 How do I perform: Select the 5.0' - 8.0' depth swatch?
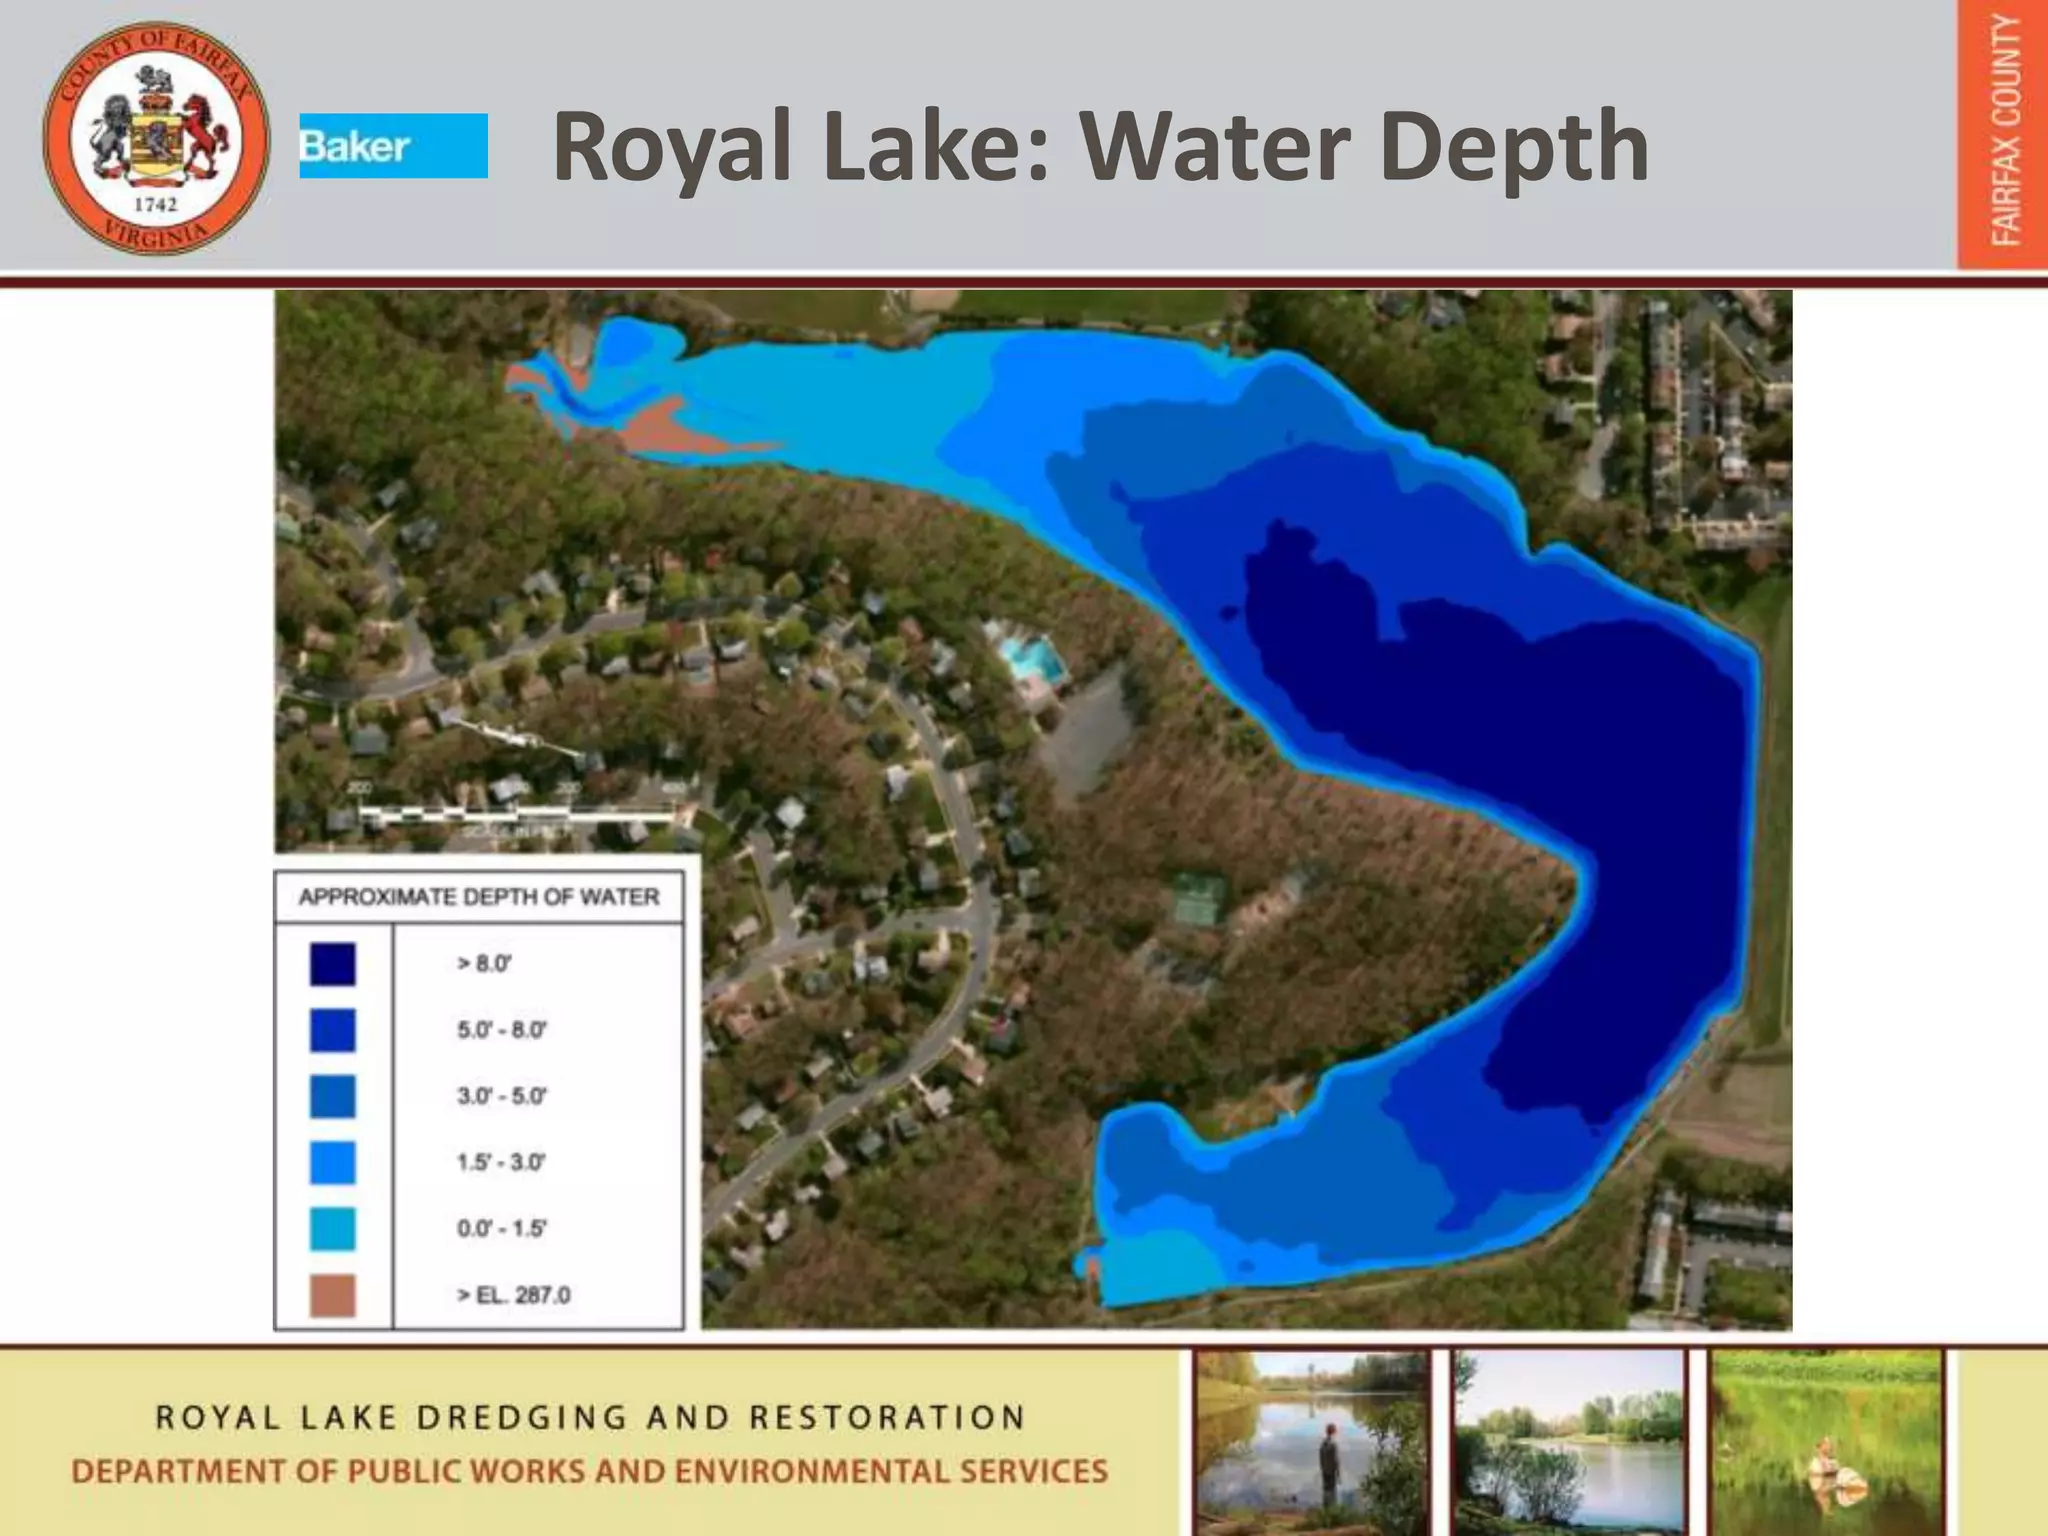(x=332, y=1030)
